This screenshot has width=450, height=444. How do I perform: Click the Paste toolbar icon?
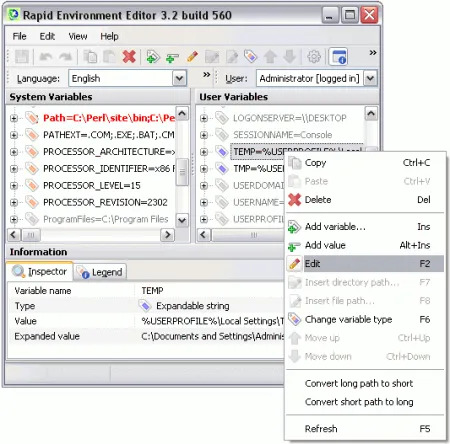[109, 56]
